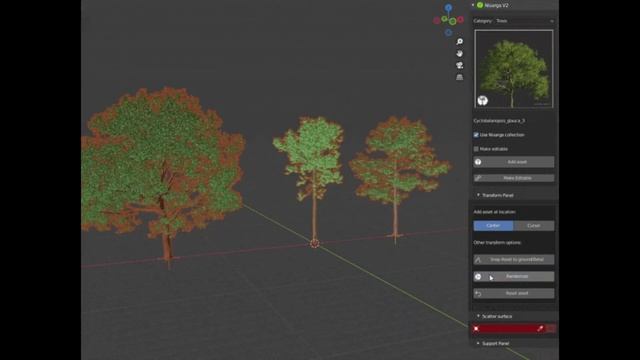640x360 pixels.
Task: Click the front green Y axis gizmo handle
Action: (453, 21)
